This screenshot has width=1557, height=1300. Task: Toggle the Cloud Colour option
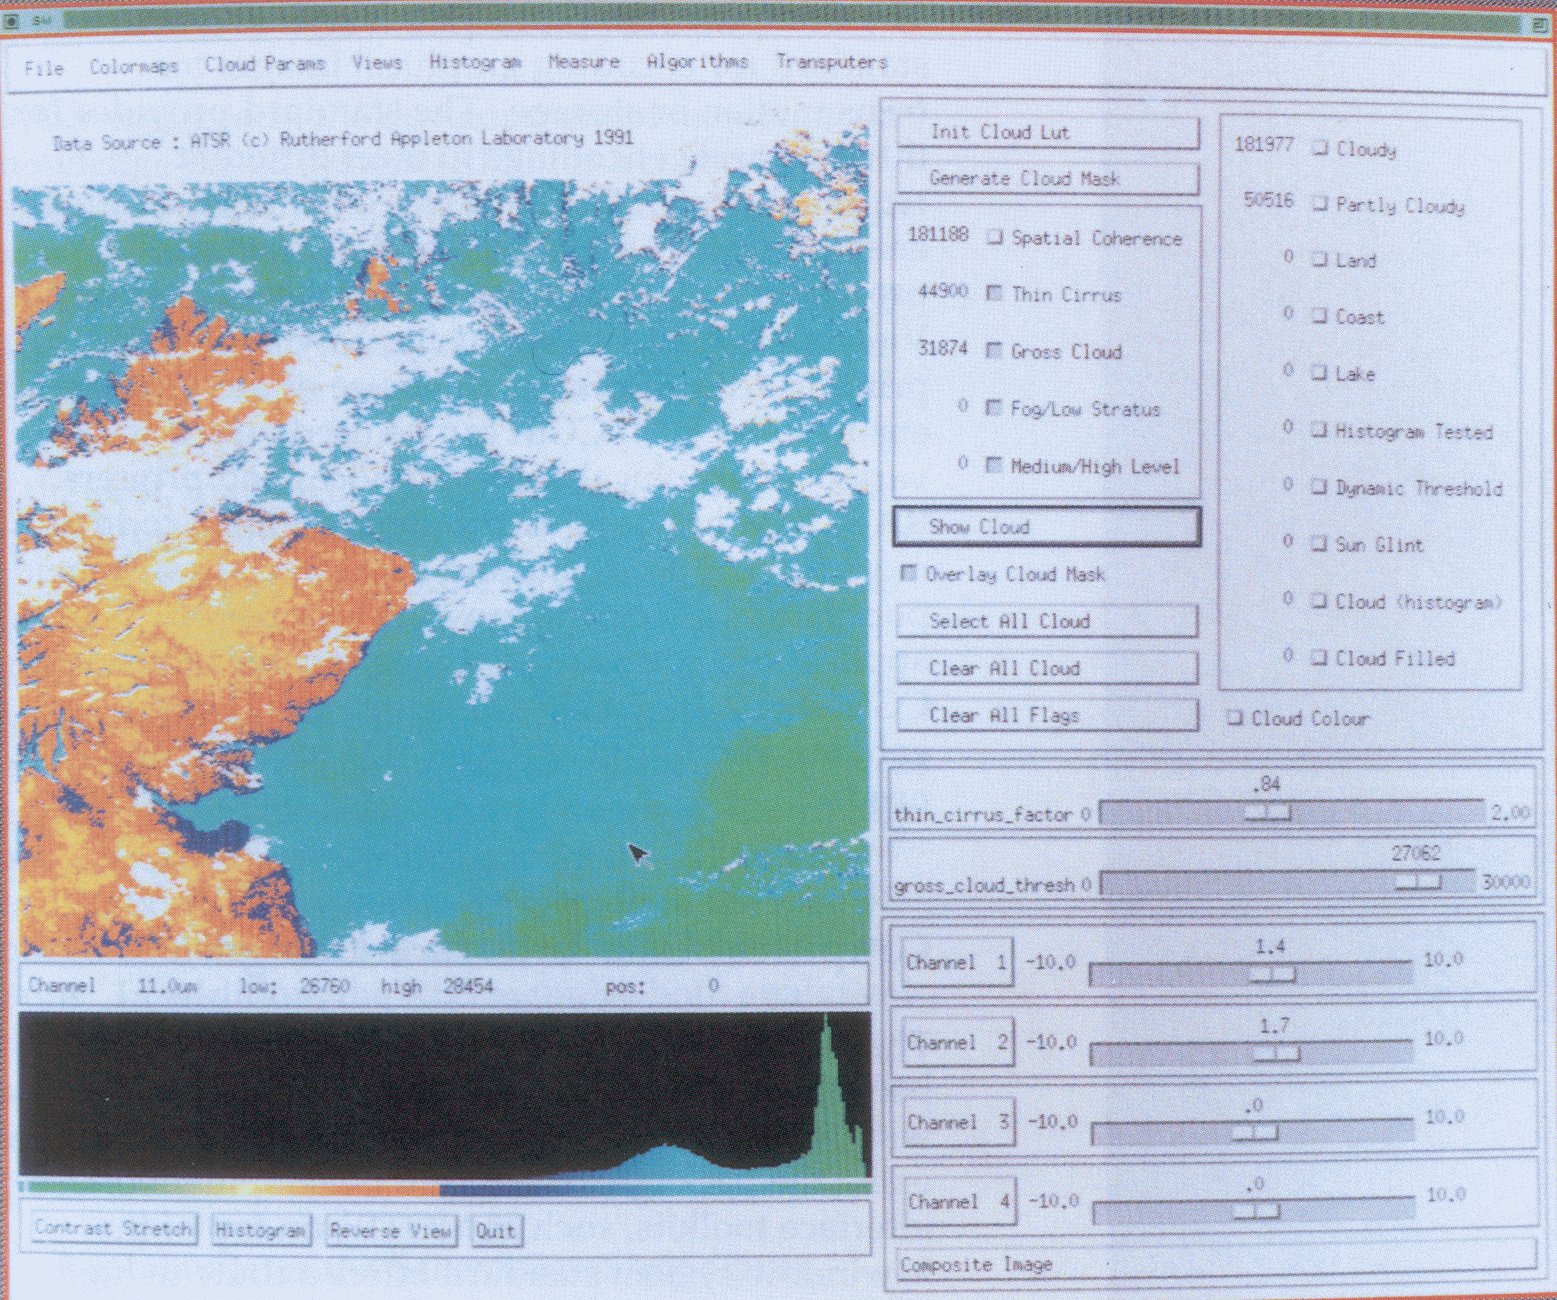[x=1235, y=718]
